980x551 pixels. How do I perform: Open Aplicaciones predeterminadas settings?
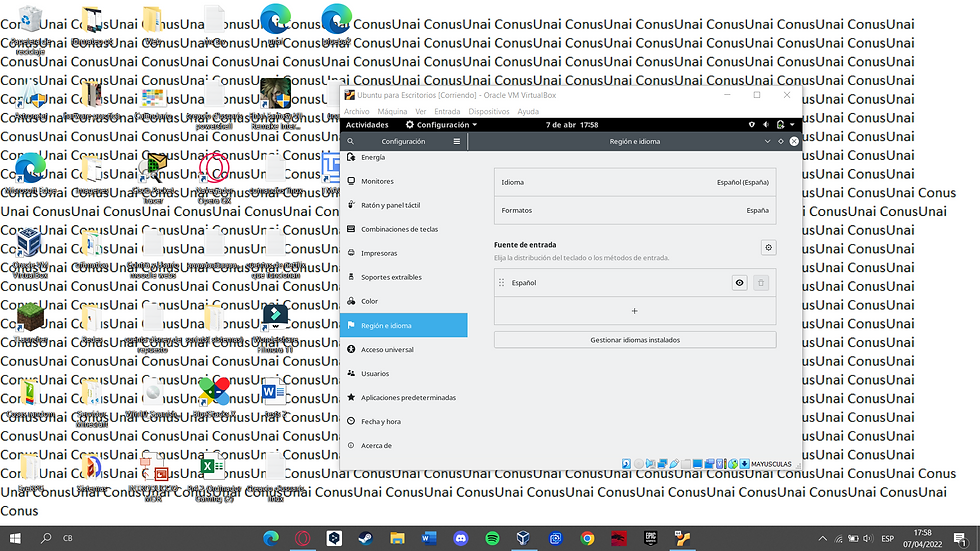(404, 397)
